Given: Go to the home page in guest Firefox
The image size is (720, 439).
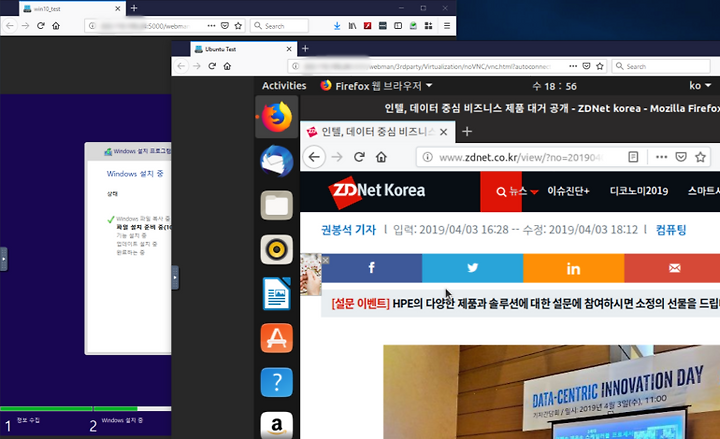Looking at the screenshot, I should point(381,157).
